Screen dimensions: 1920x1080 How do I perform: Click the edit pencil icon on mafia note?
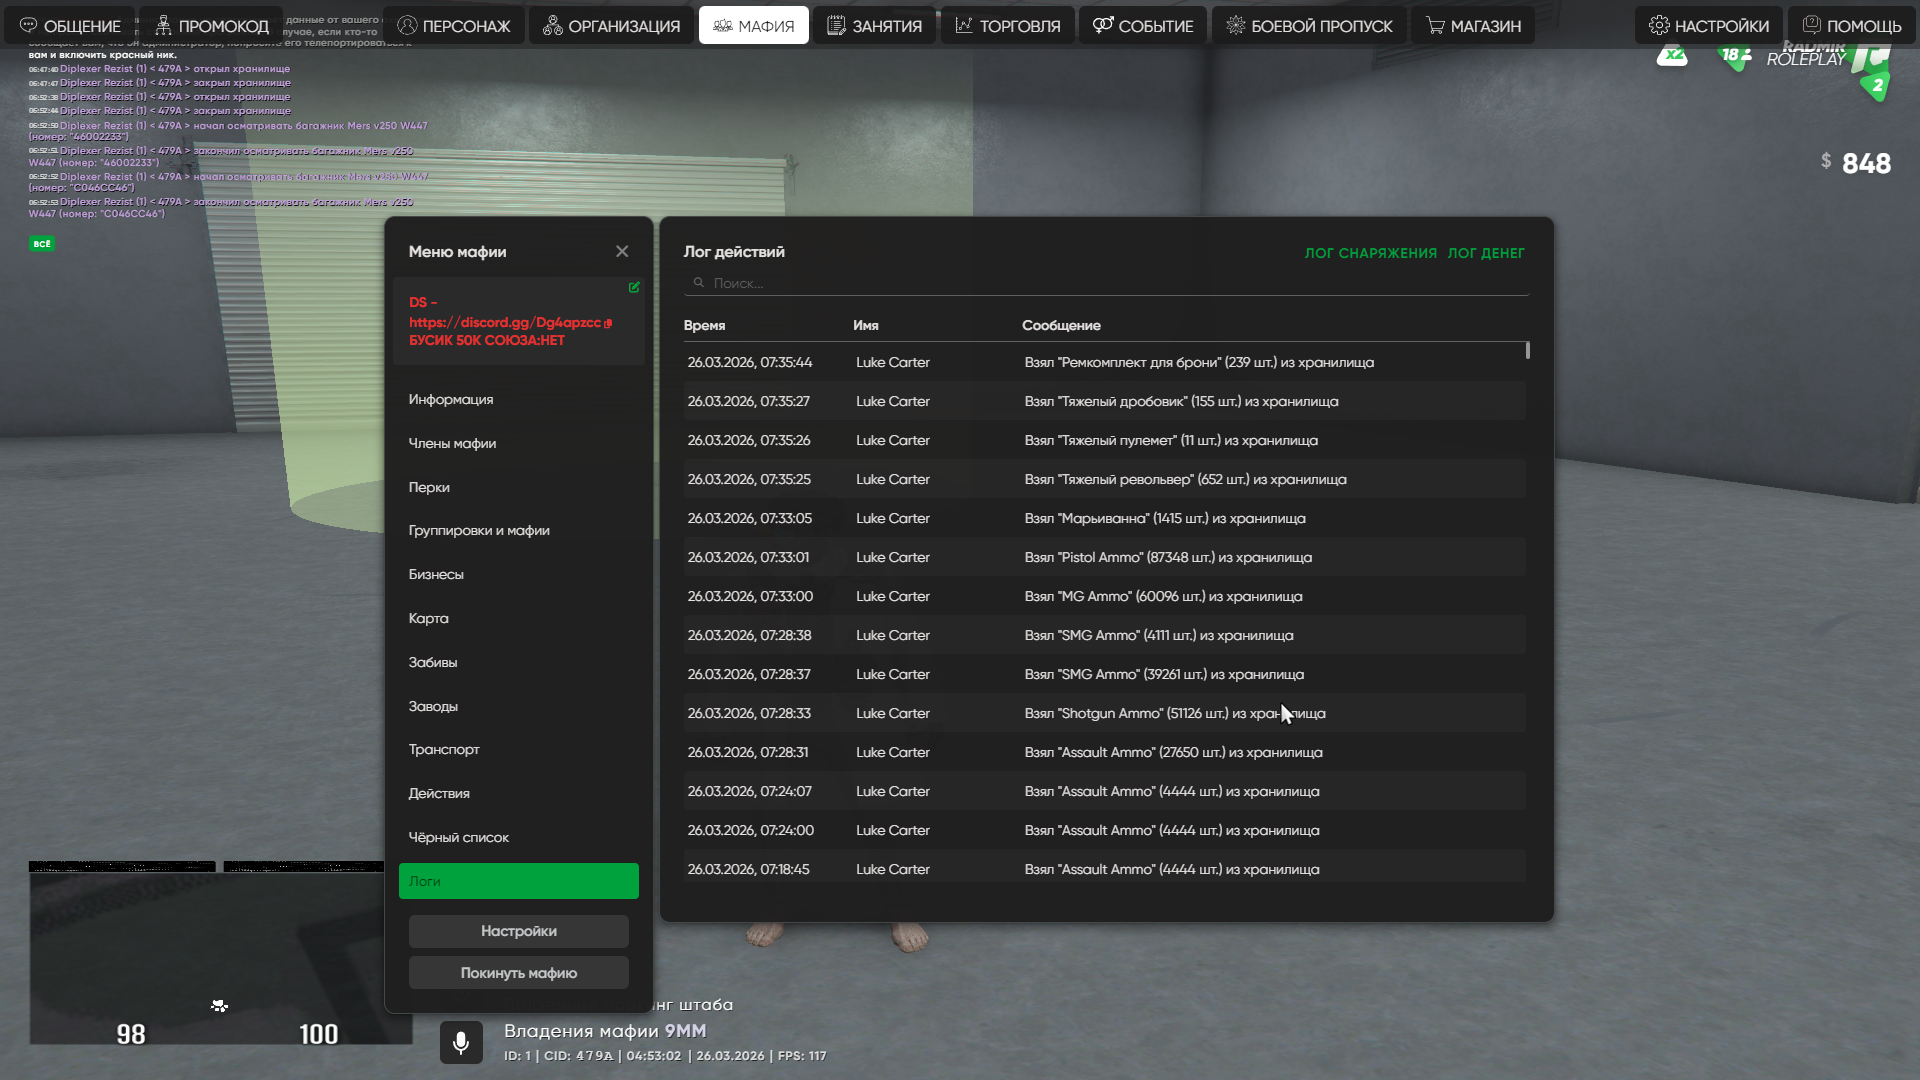[634, 288]
